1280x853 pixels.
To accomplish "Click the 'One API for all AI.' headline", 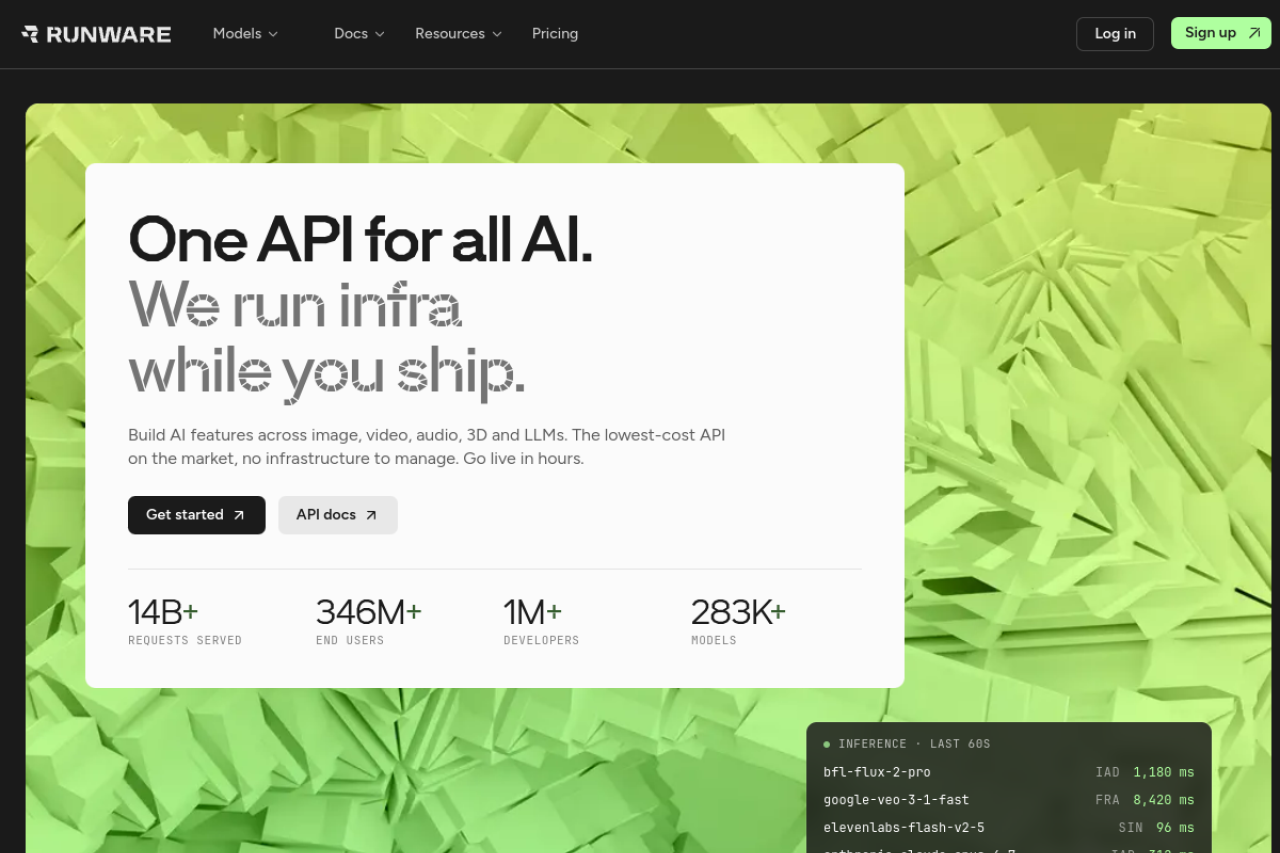I will tap(361, 240).
